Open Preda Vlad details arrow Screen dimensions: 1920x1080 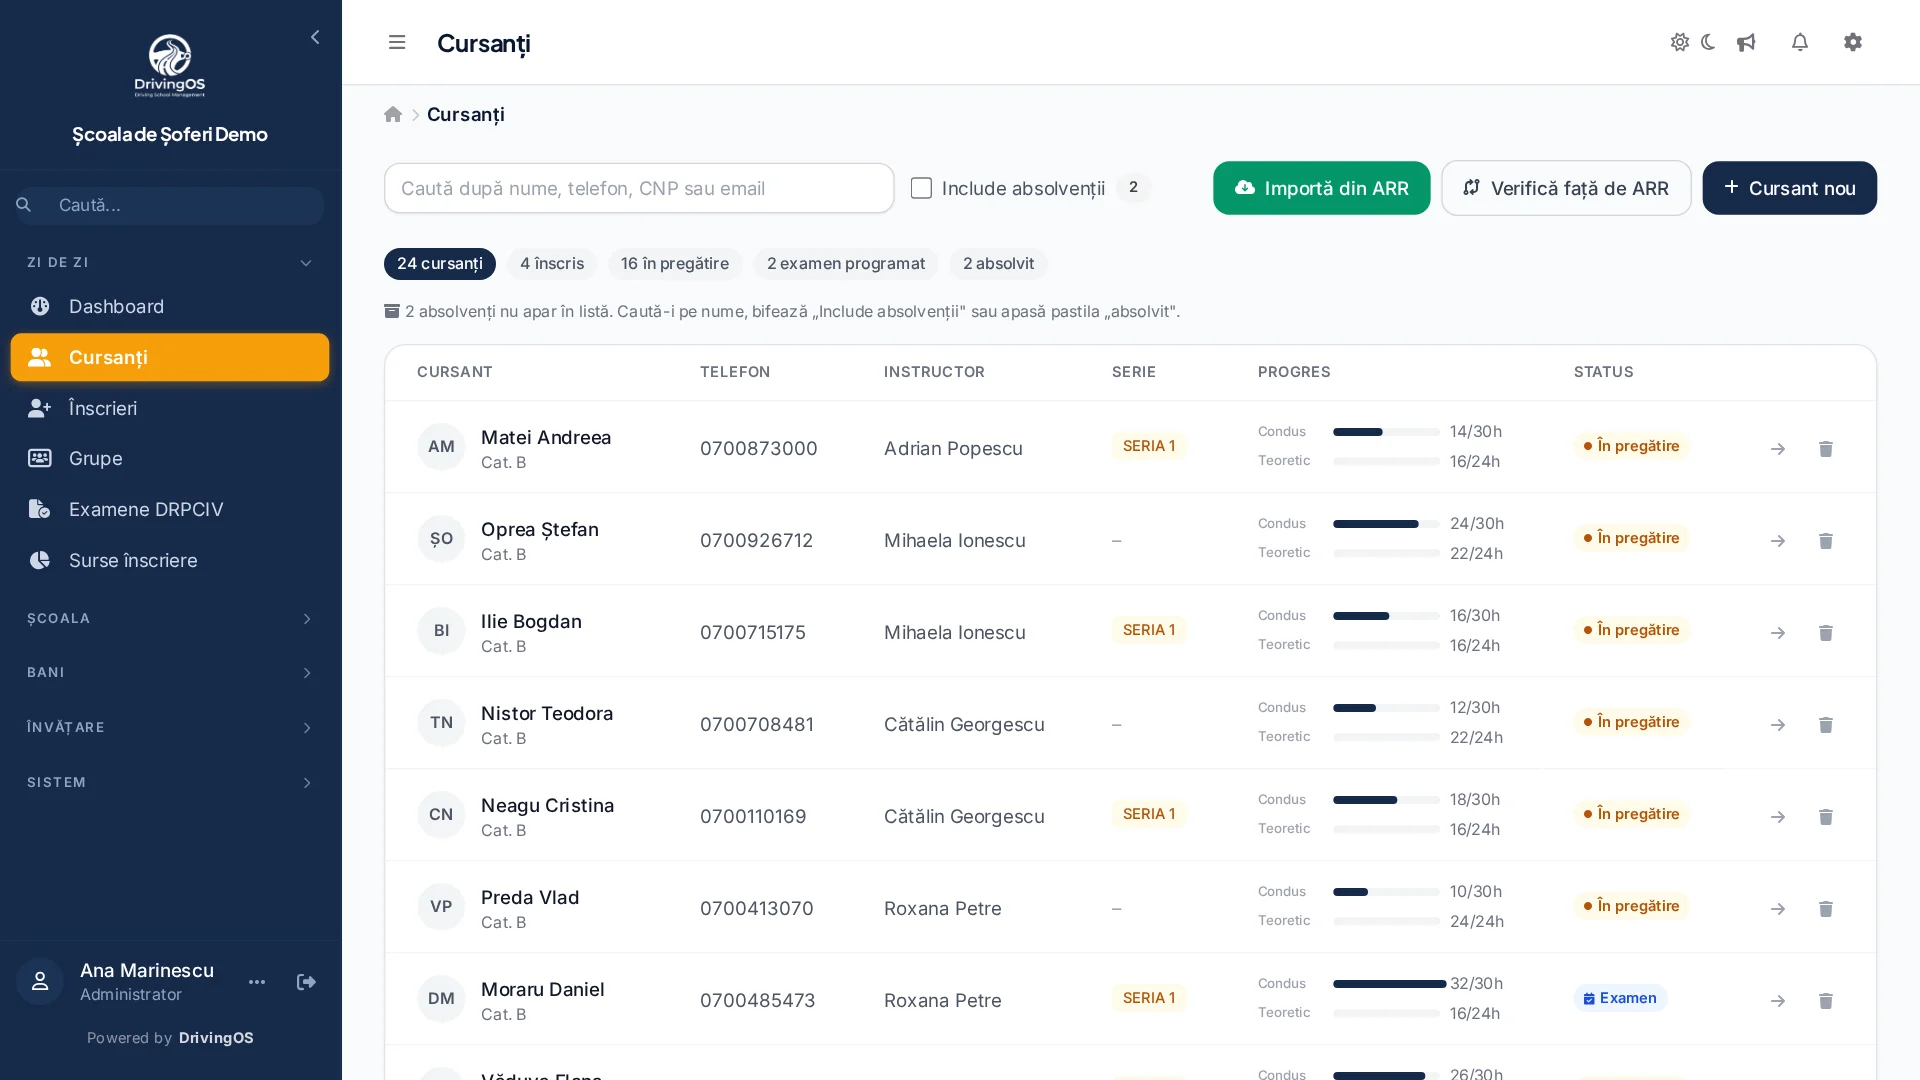pyautogui.click(x=1778, y=909)
